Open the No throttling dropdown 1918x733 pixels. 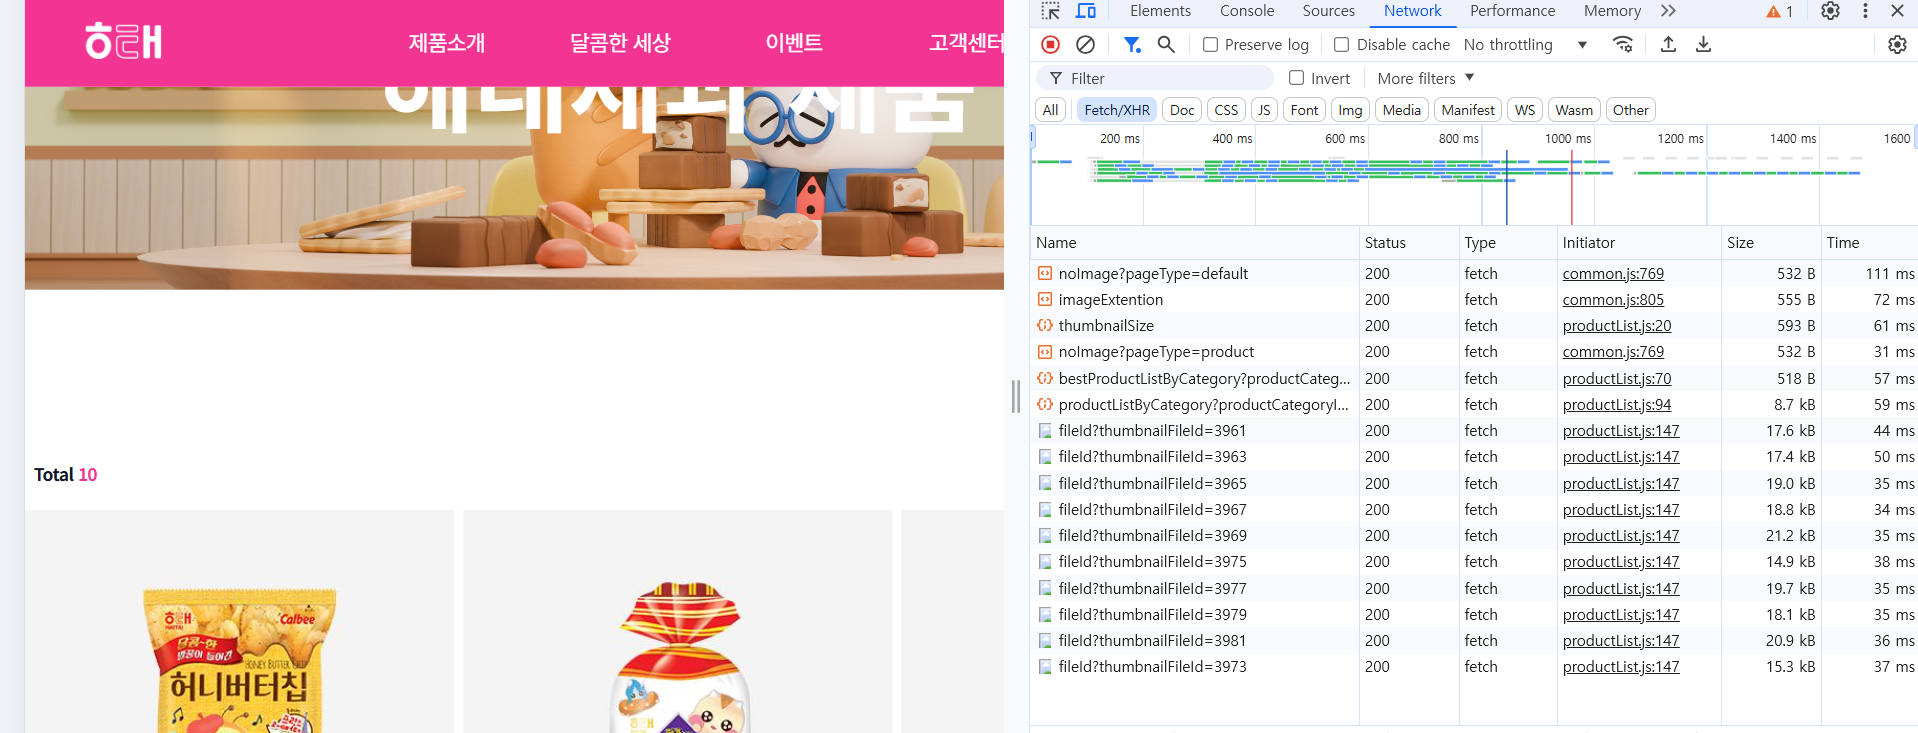(x=1525, y=44)
